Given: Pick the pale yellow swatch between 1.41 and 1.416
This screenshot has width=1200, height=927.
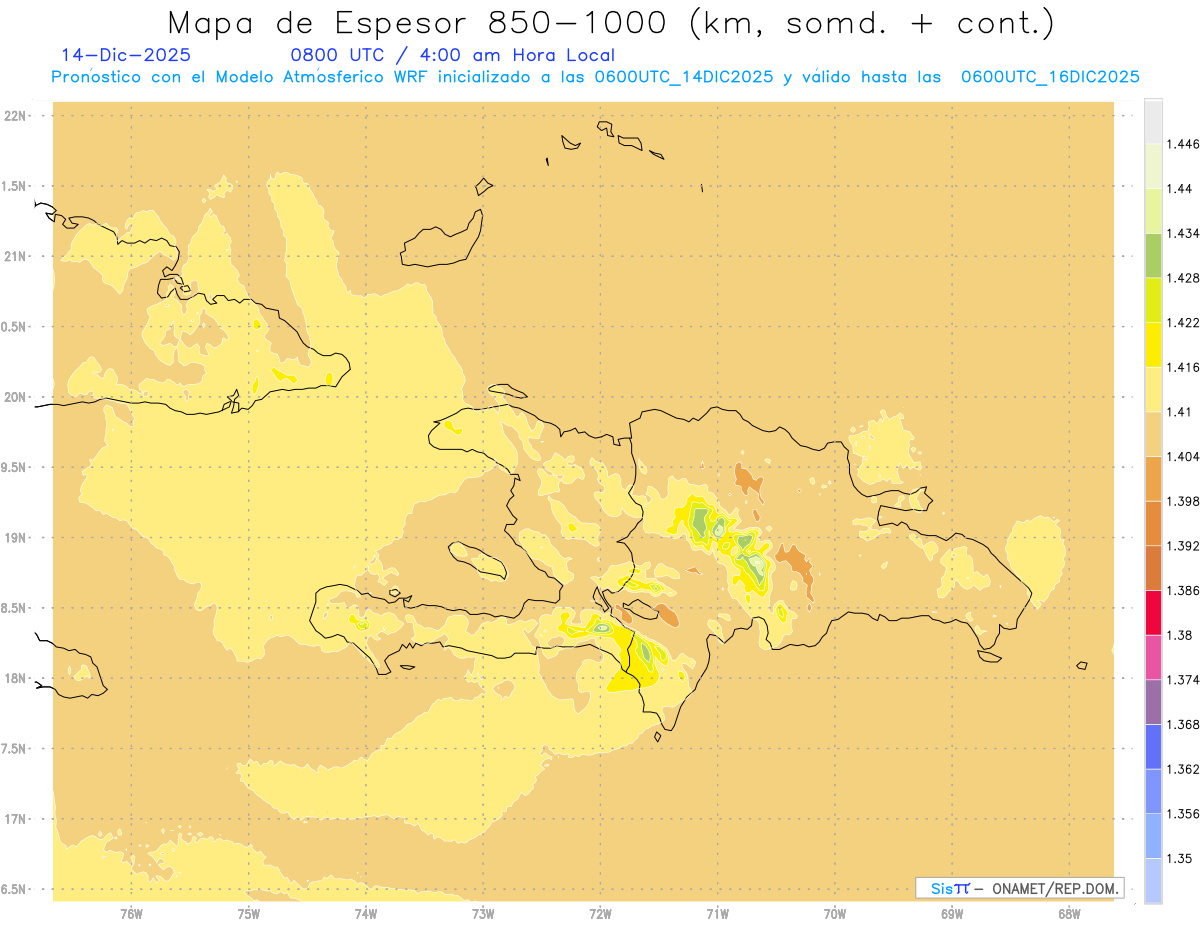Looking at the screenshot, I should pos(1153,390).
